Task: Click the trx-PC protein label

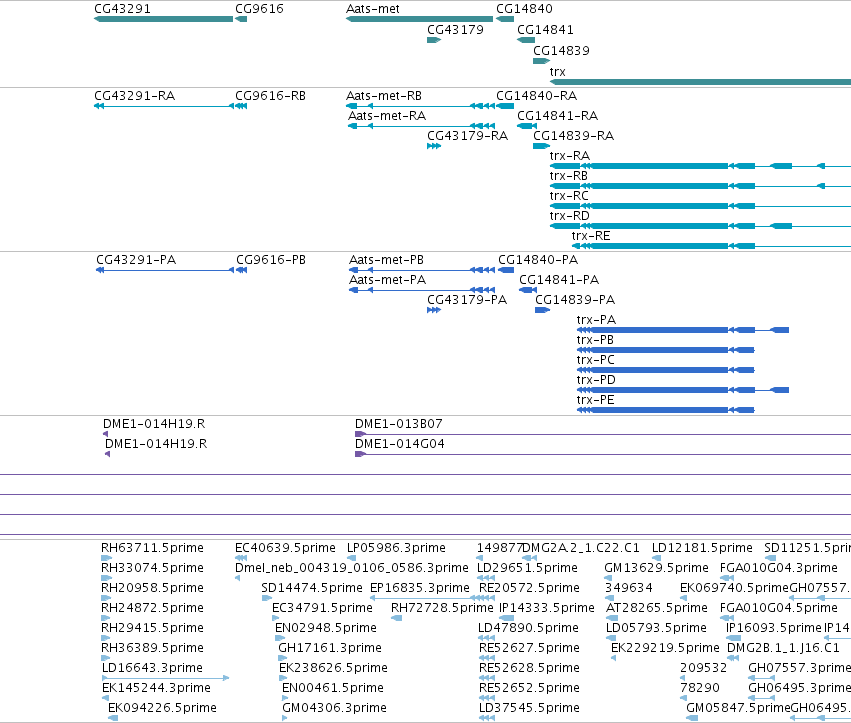Action: coord(595,361)
